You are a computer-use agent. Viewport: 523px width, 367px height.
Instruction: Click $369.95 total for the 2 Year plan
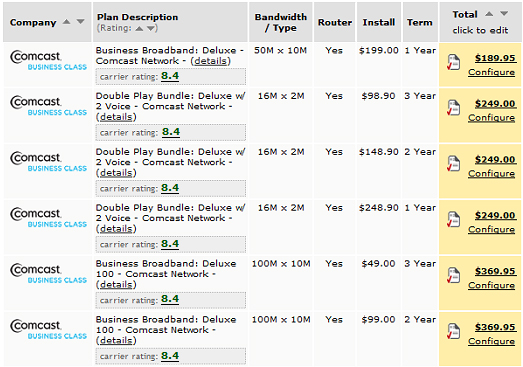click(x=495, y=327)
